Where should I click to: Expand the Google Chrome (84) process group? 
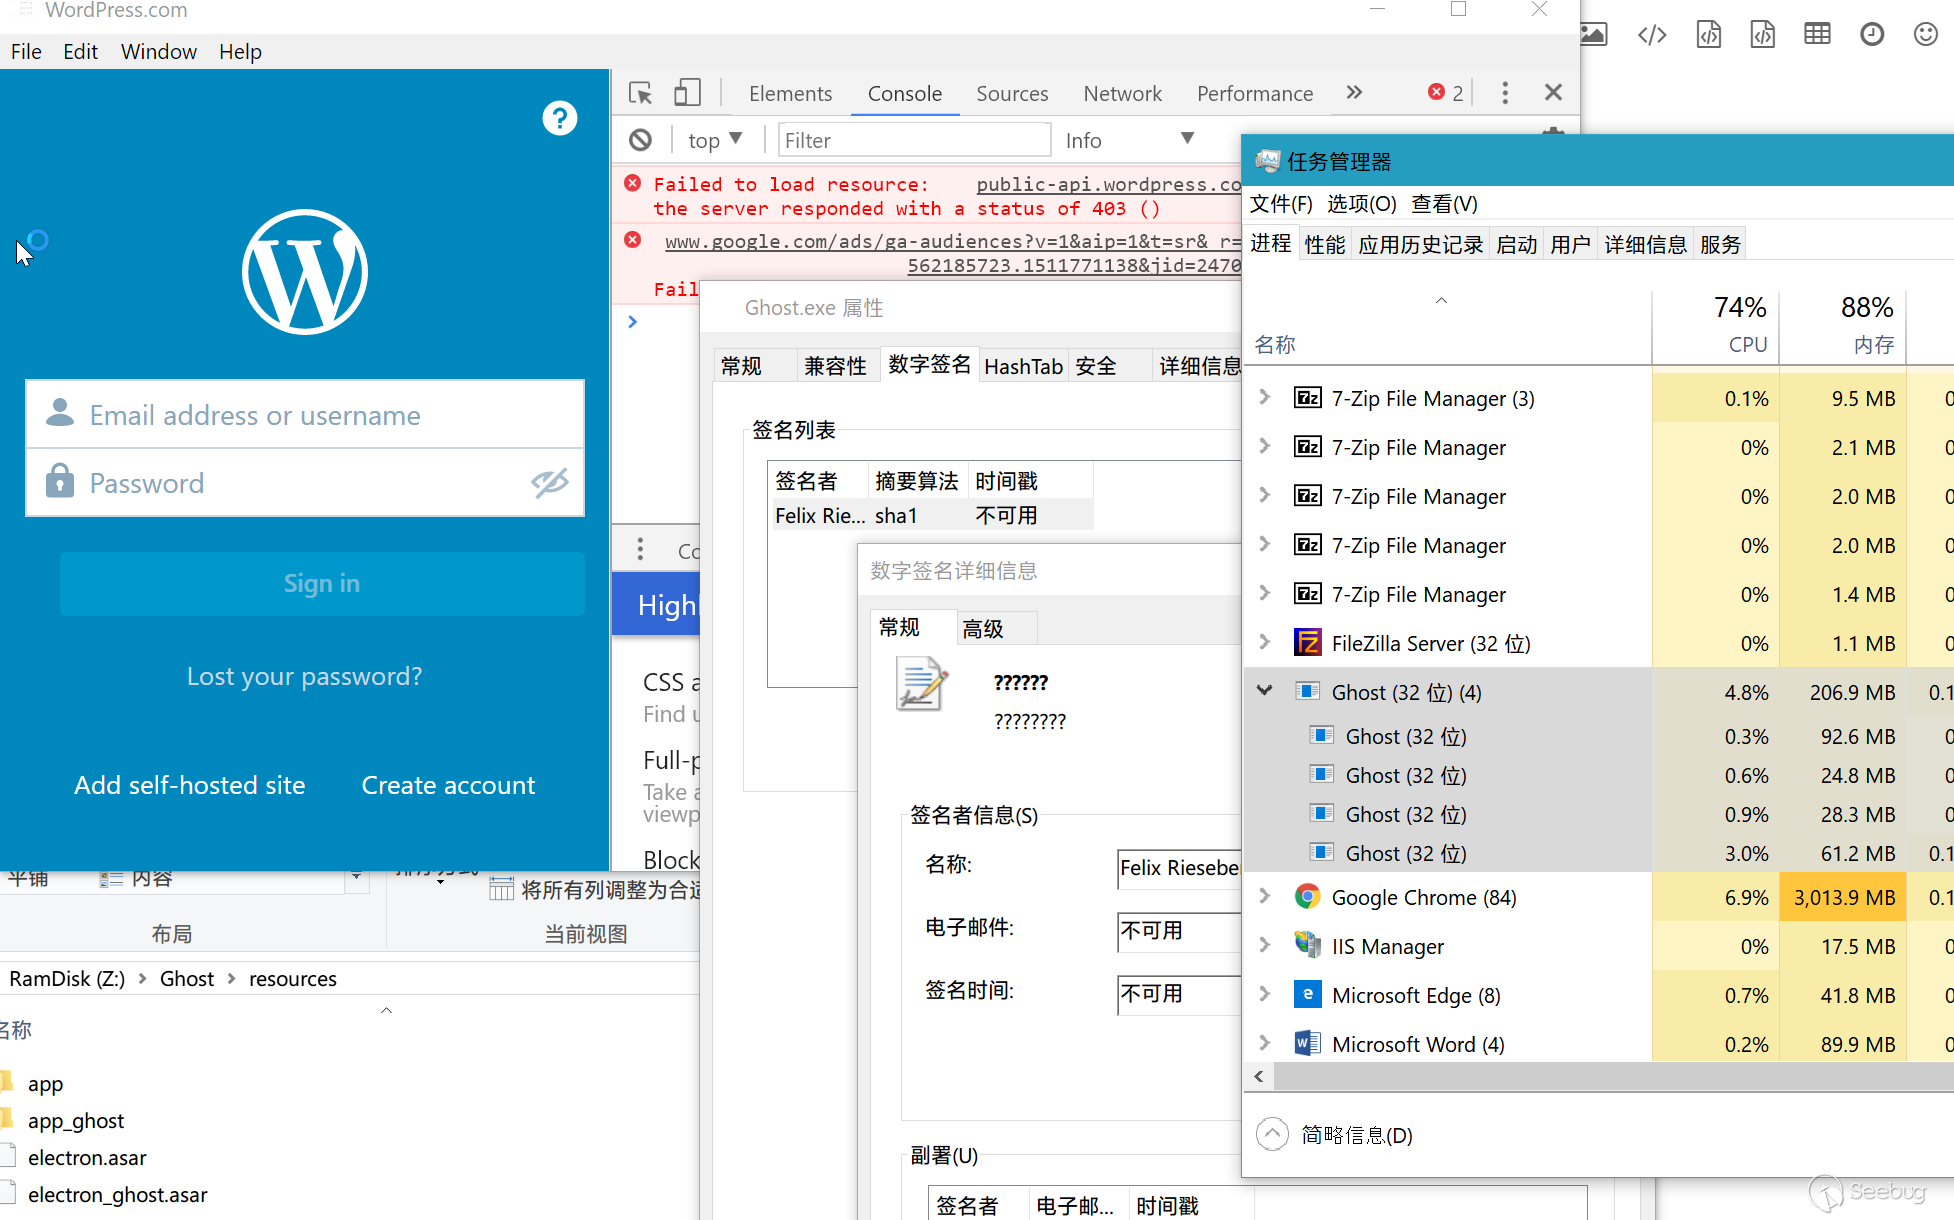1265,896
